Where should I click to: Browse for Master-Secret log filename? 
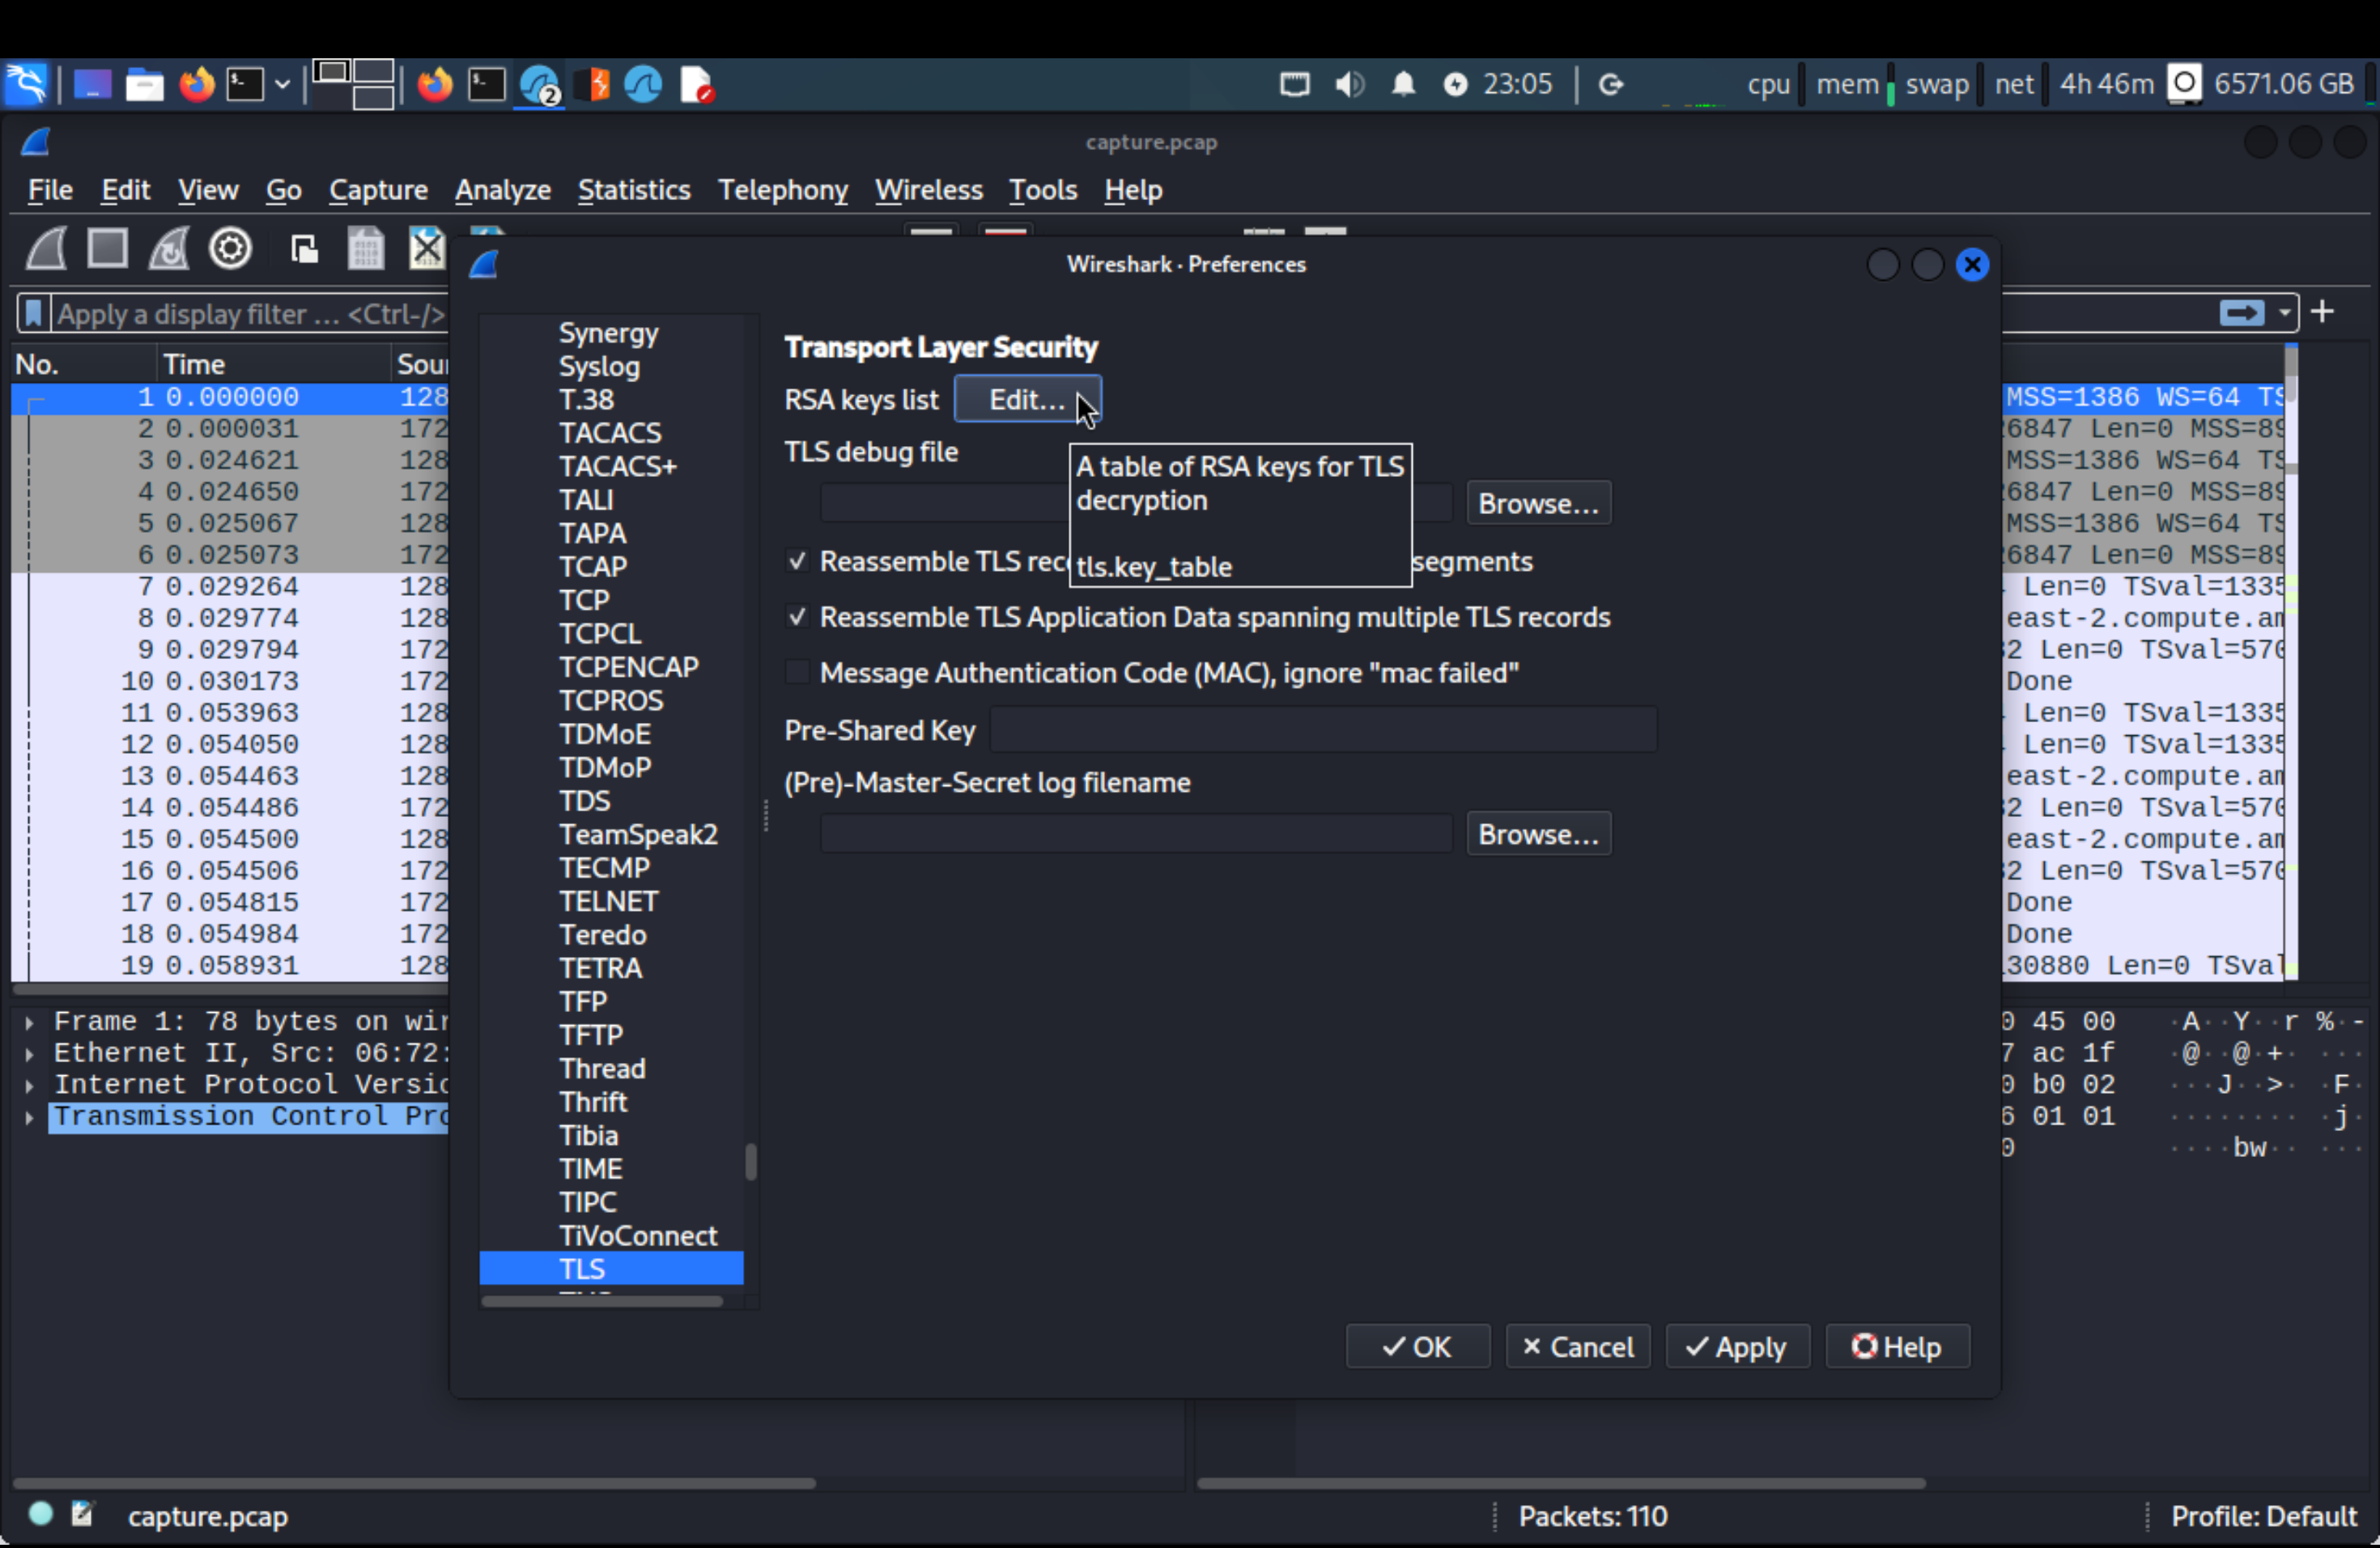(x=1538, y=834)
